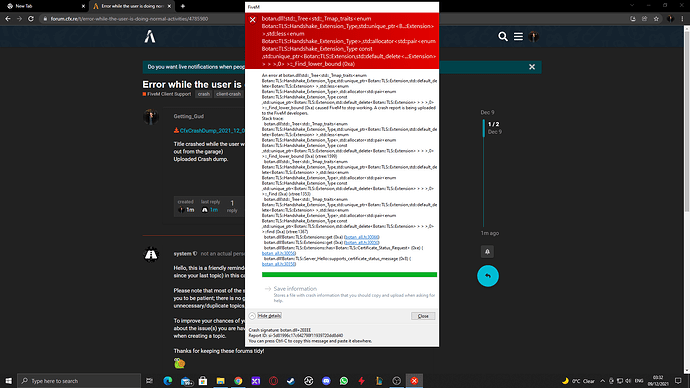
Task: Click the blue reply arrow button
Action: point(488,276)
